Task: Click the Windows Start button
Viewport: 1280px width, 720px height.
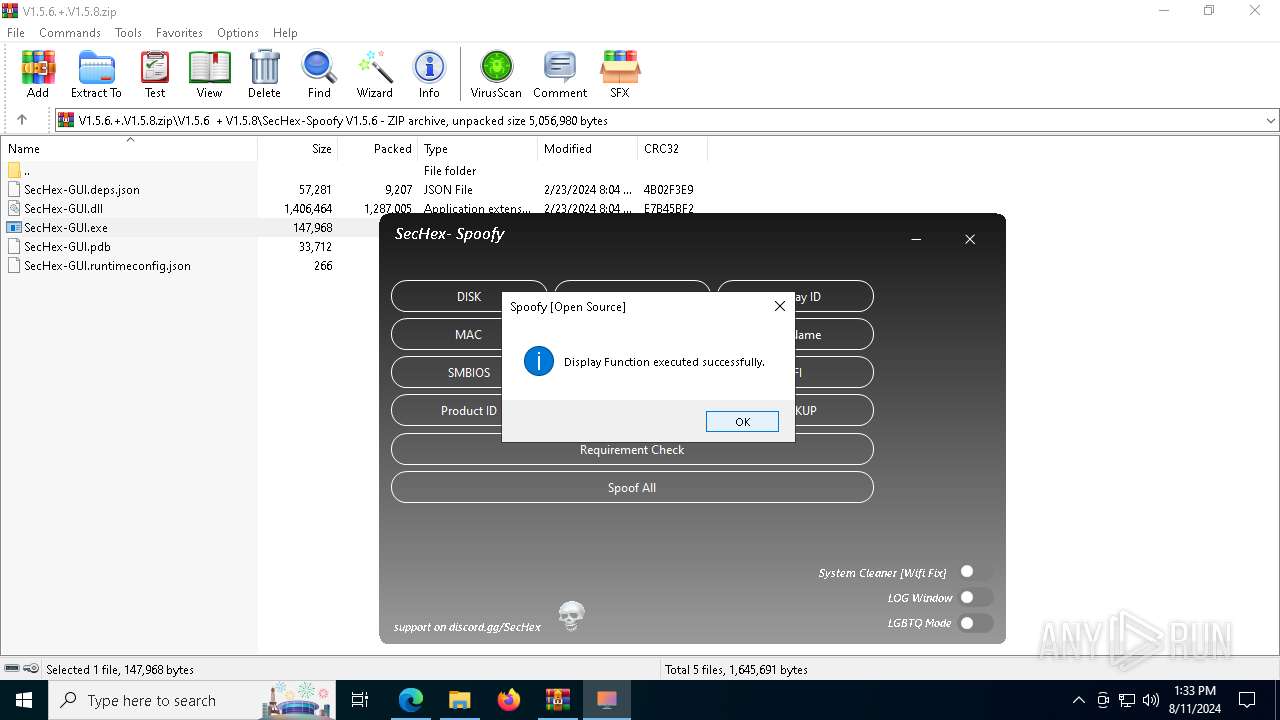Action: (24, 700)
